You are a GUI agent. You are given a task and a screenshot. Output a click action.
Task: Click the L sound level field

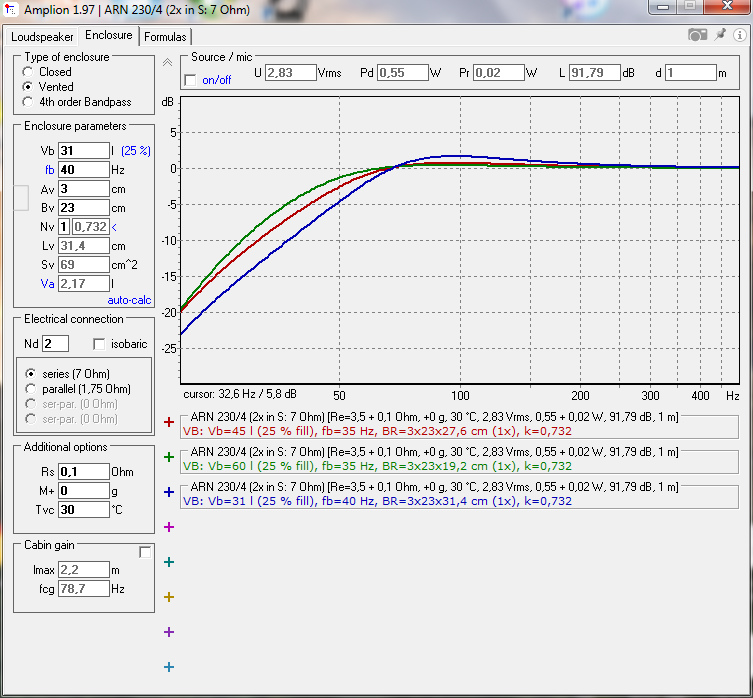(x=595, y=73)
